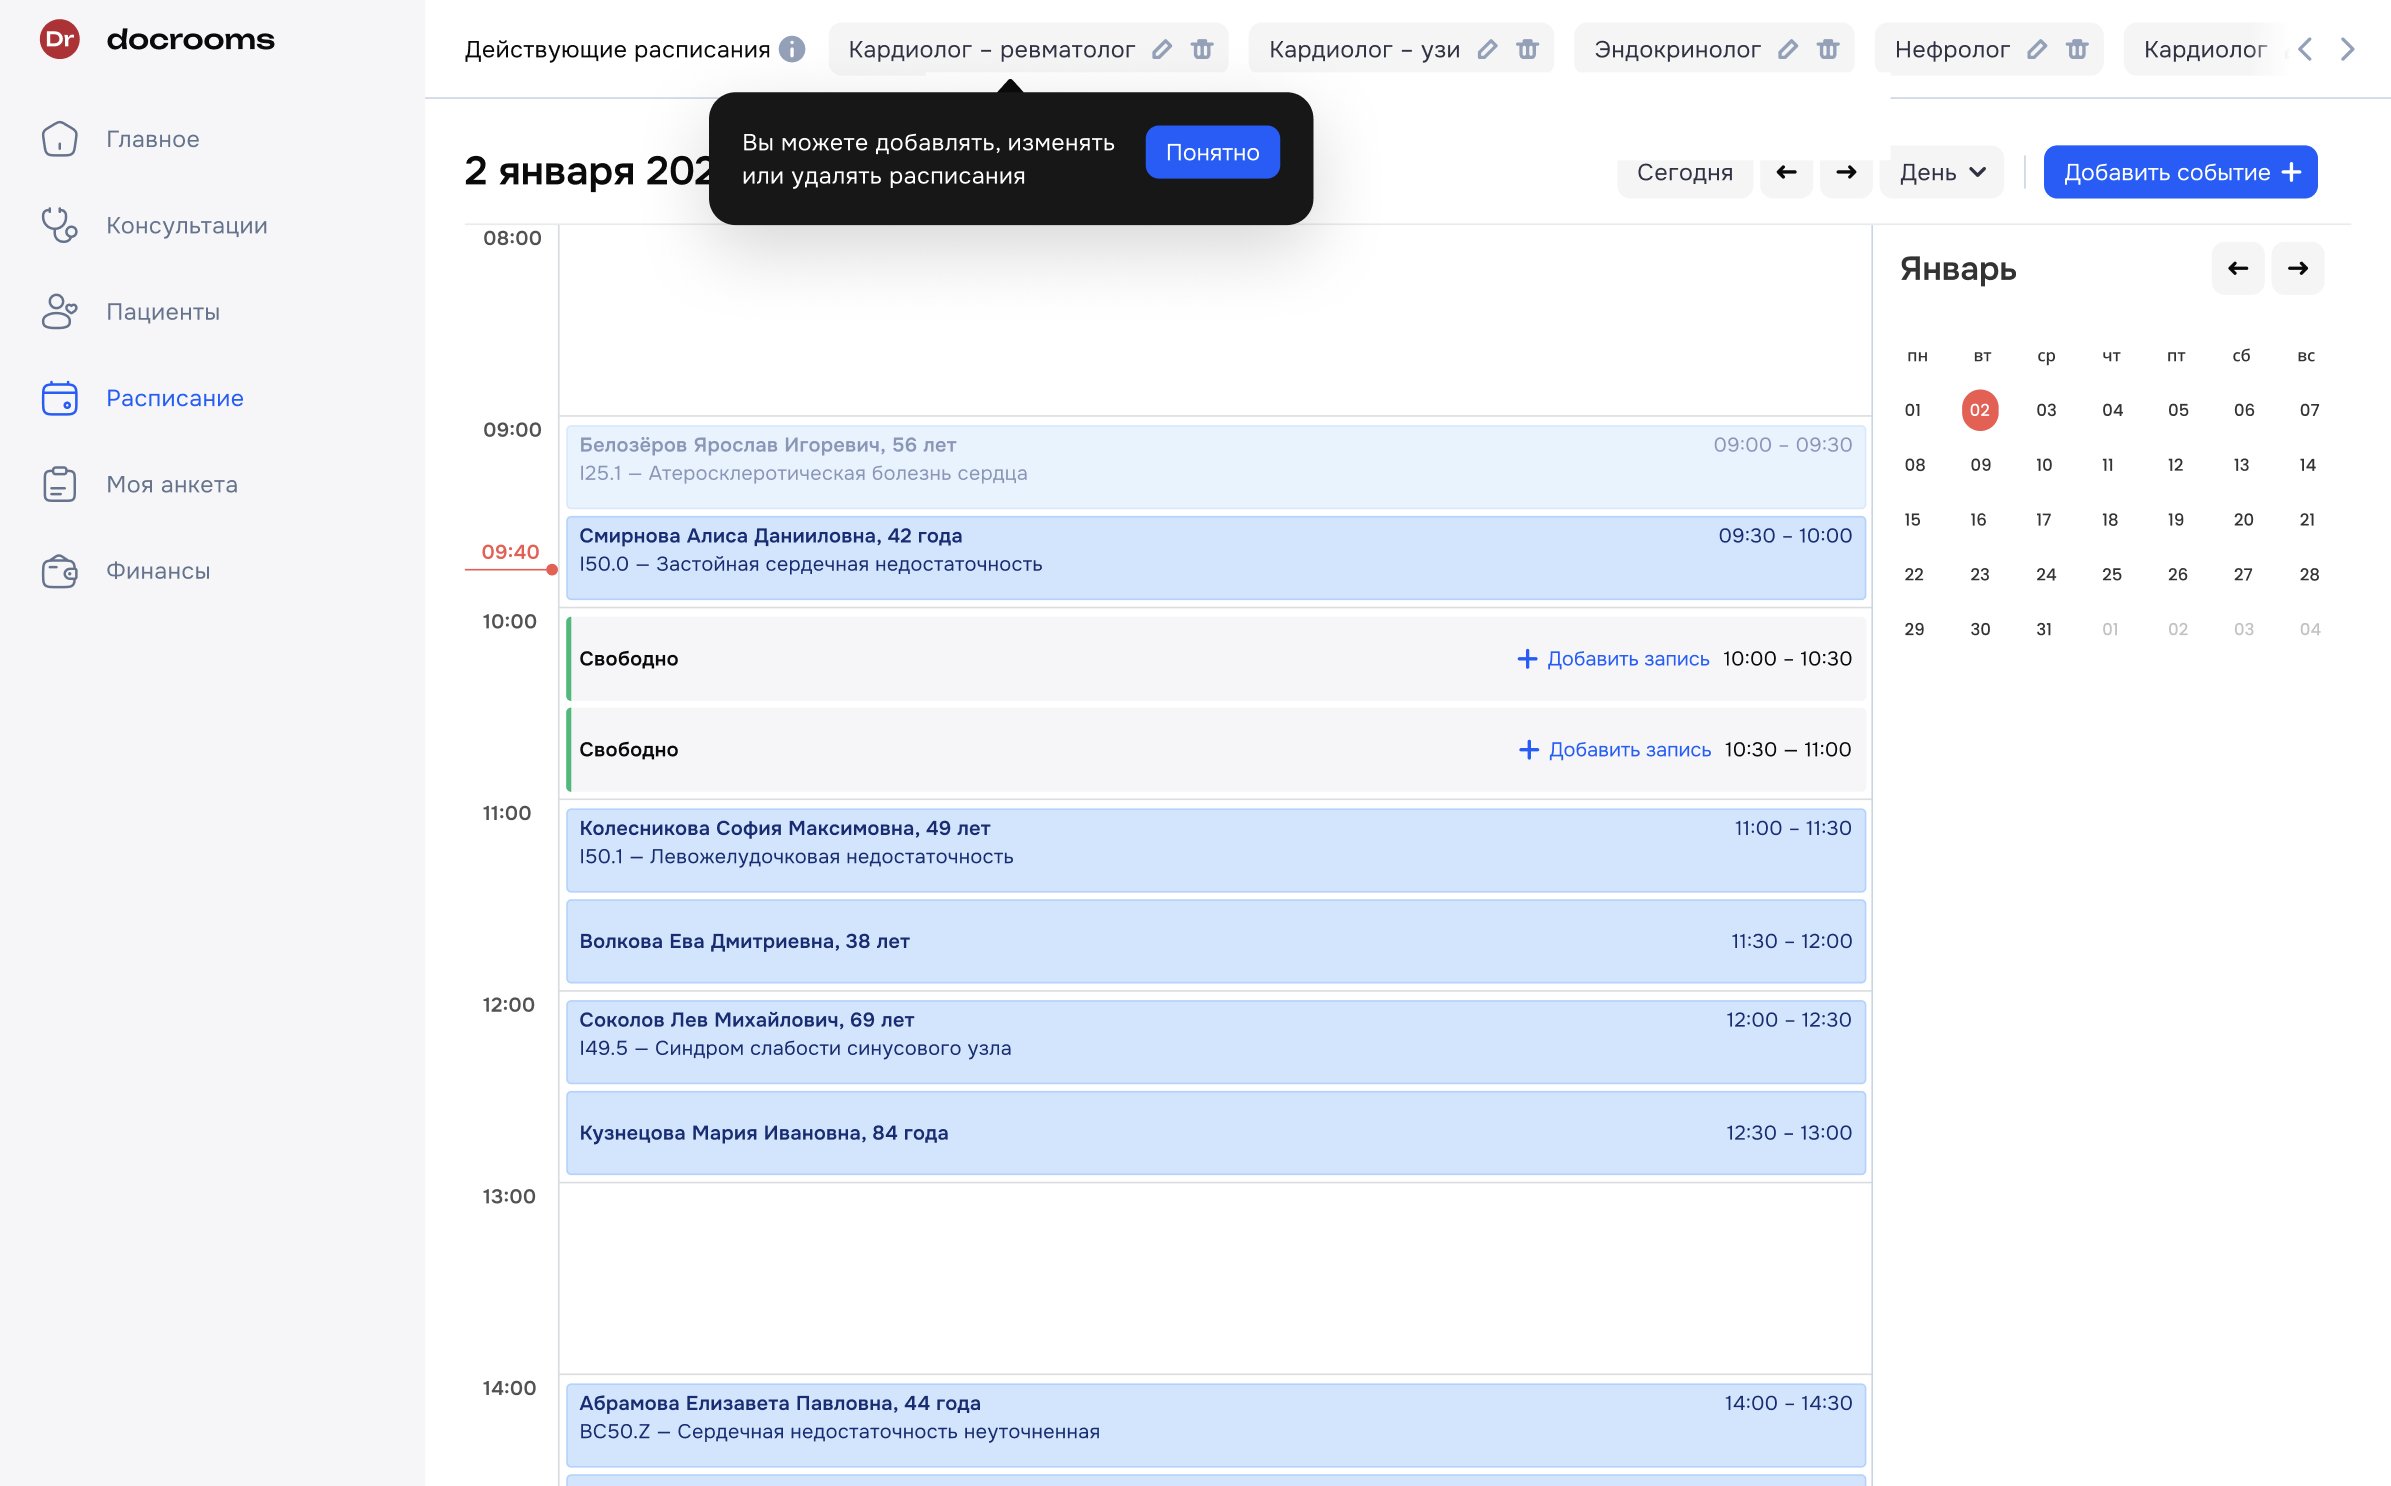Edit the Нефролог schedule
This screenshot has width=2391, height=1486.
coord(2037,49)
